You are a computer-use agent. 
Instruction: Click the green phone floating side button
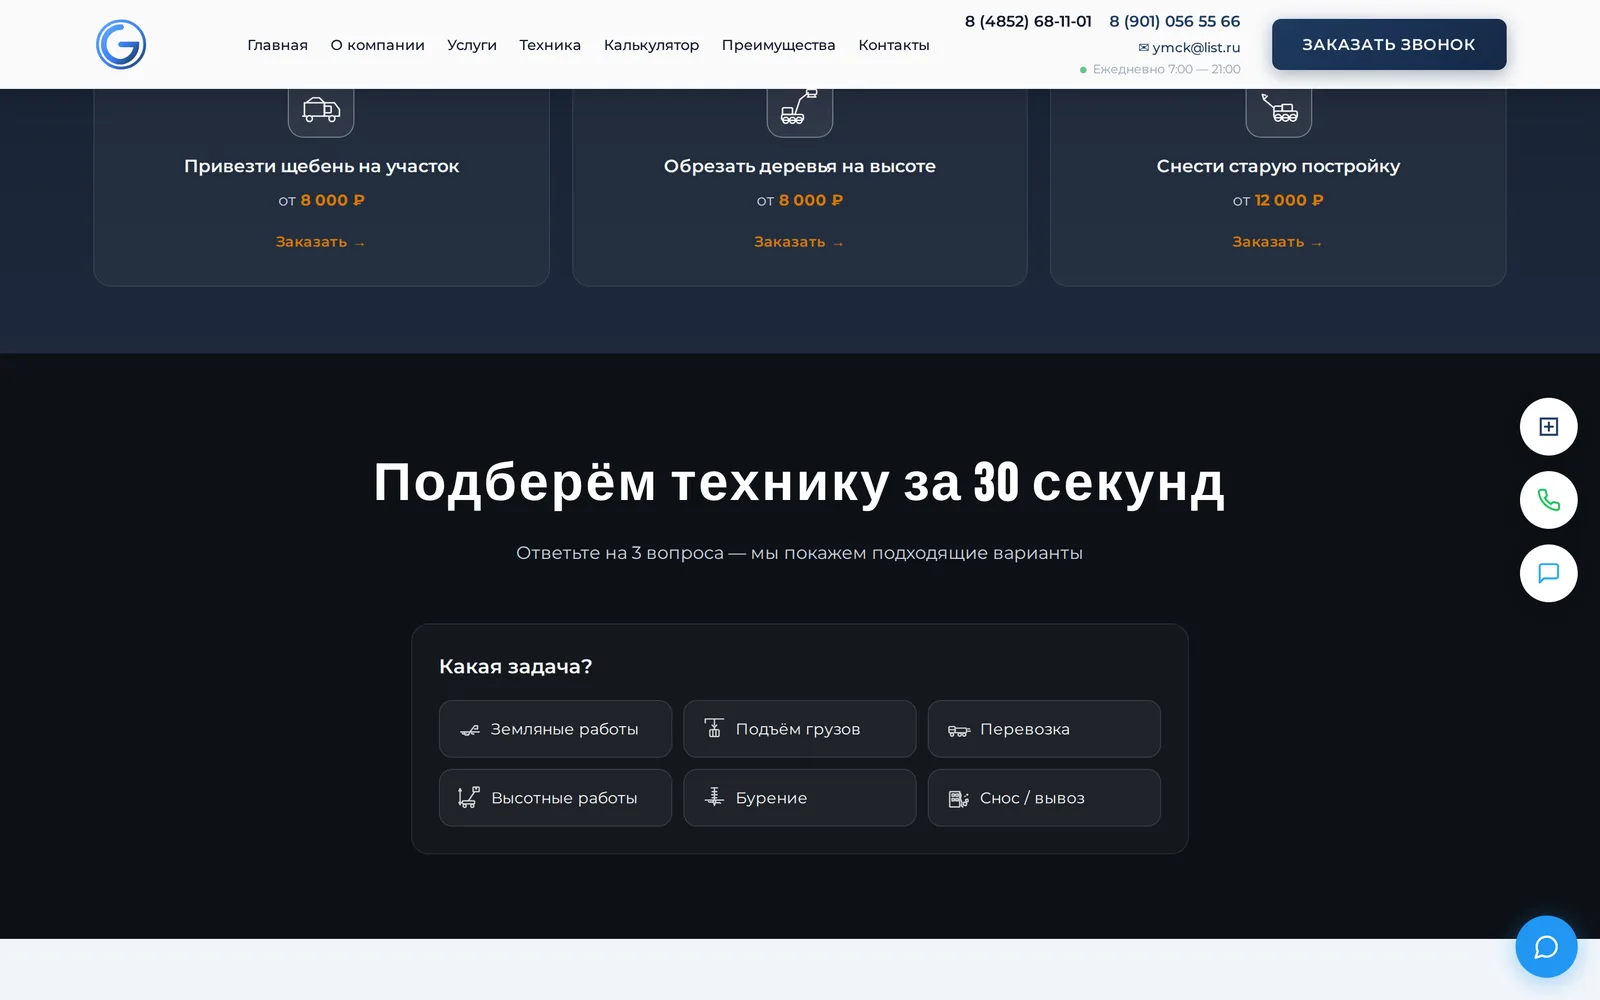[1549, 500]
